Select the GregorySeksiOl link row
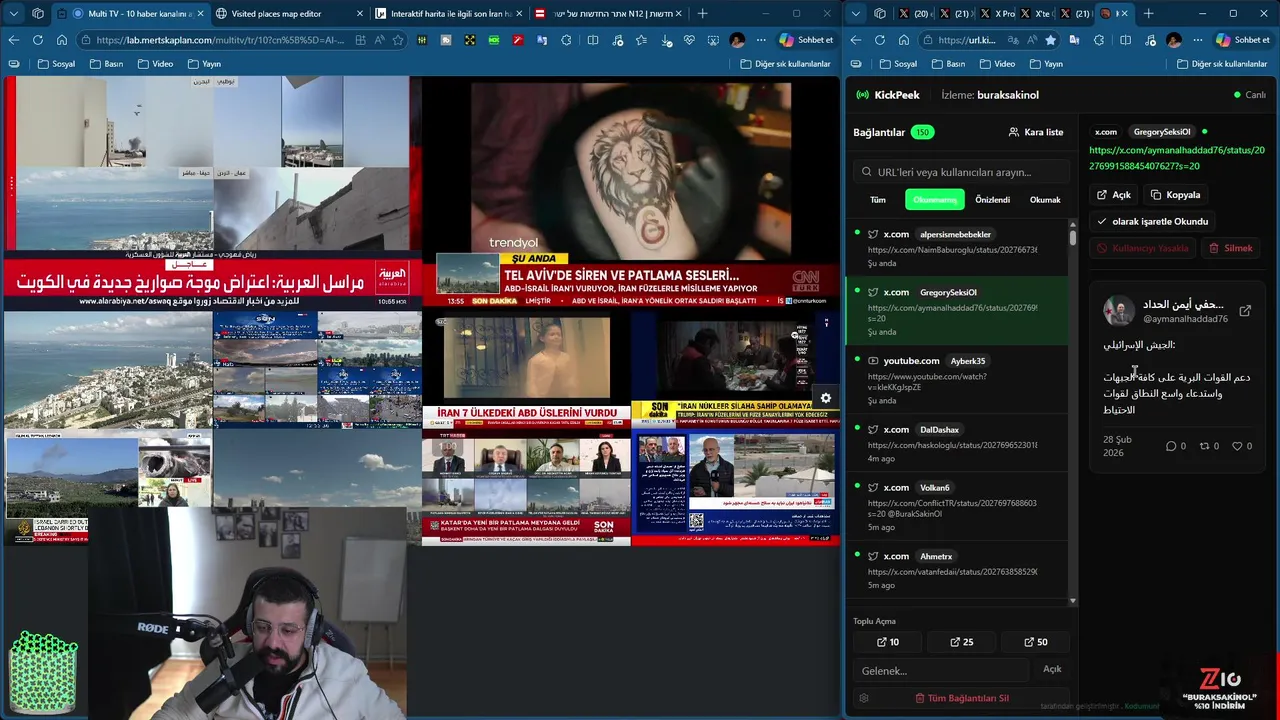Image resolution: width=1280 pixels, height=720 pixels. click(x=958, y=311)
